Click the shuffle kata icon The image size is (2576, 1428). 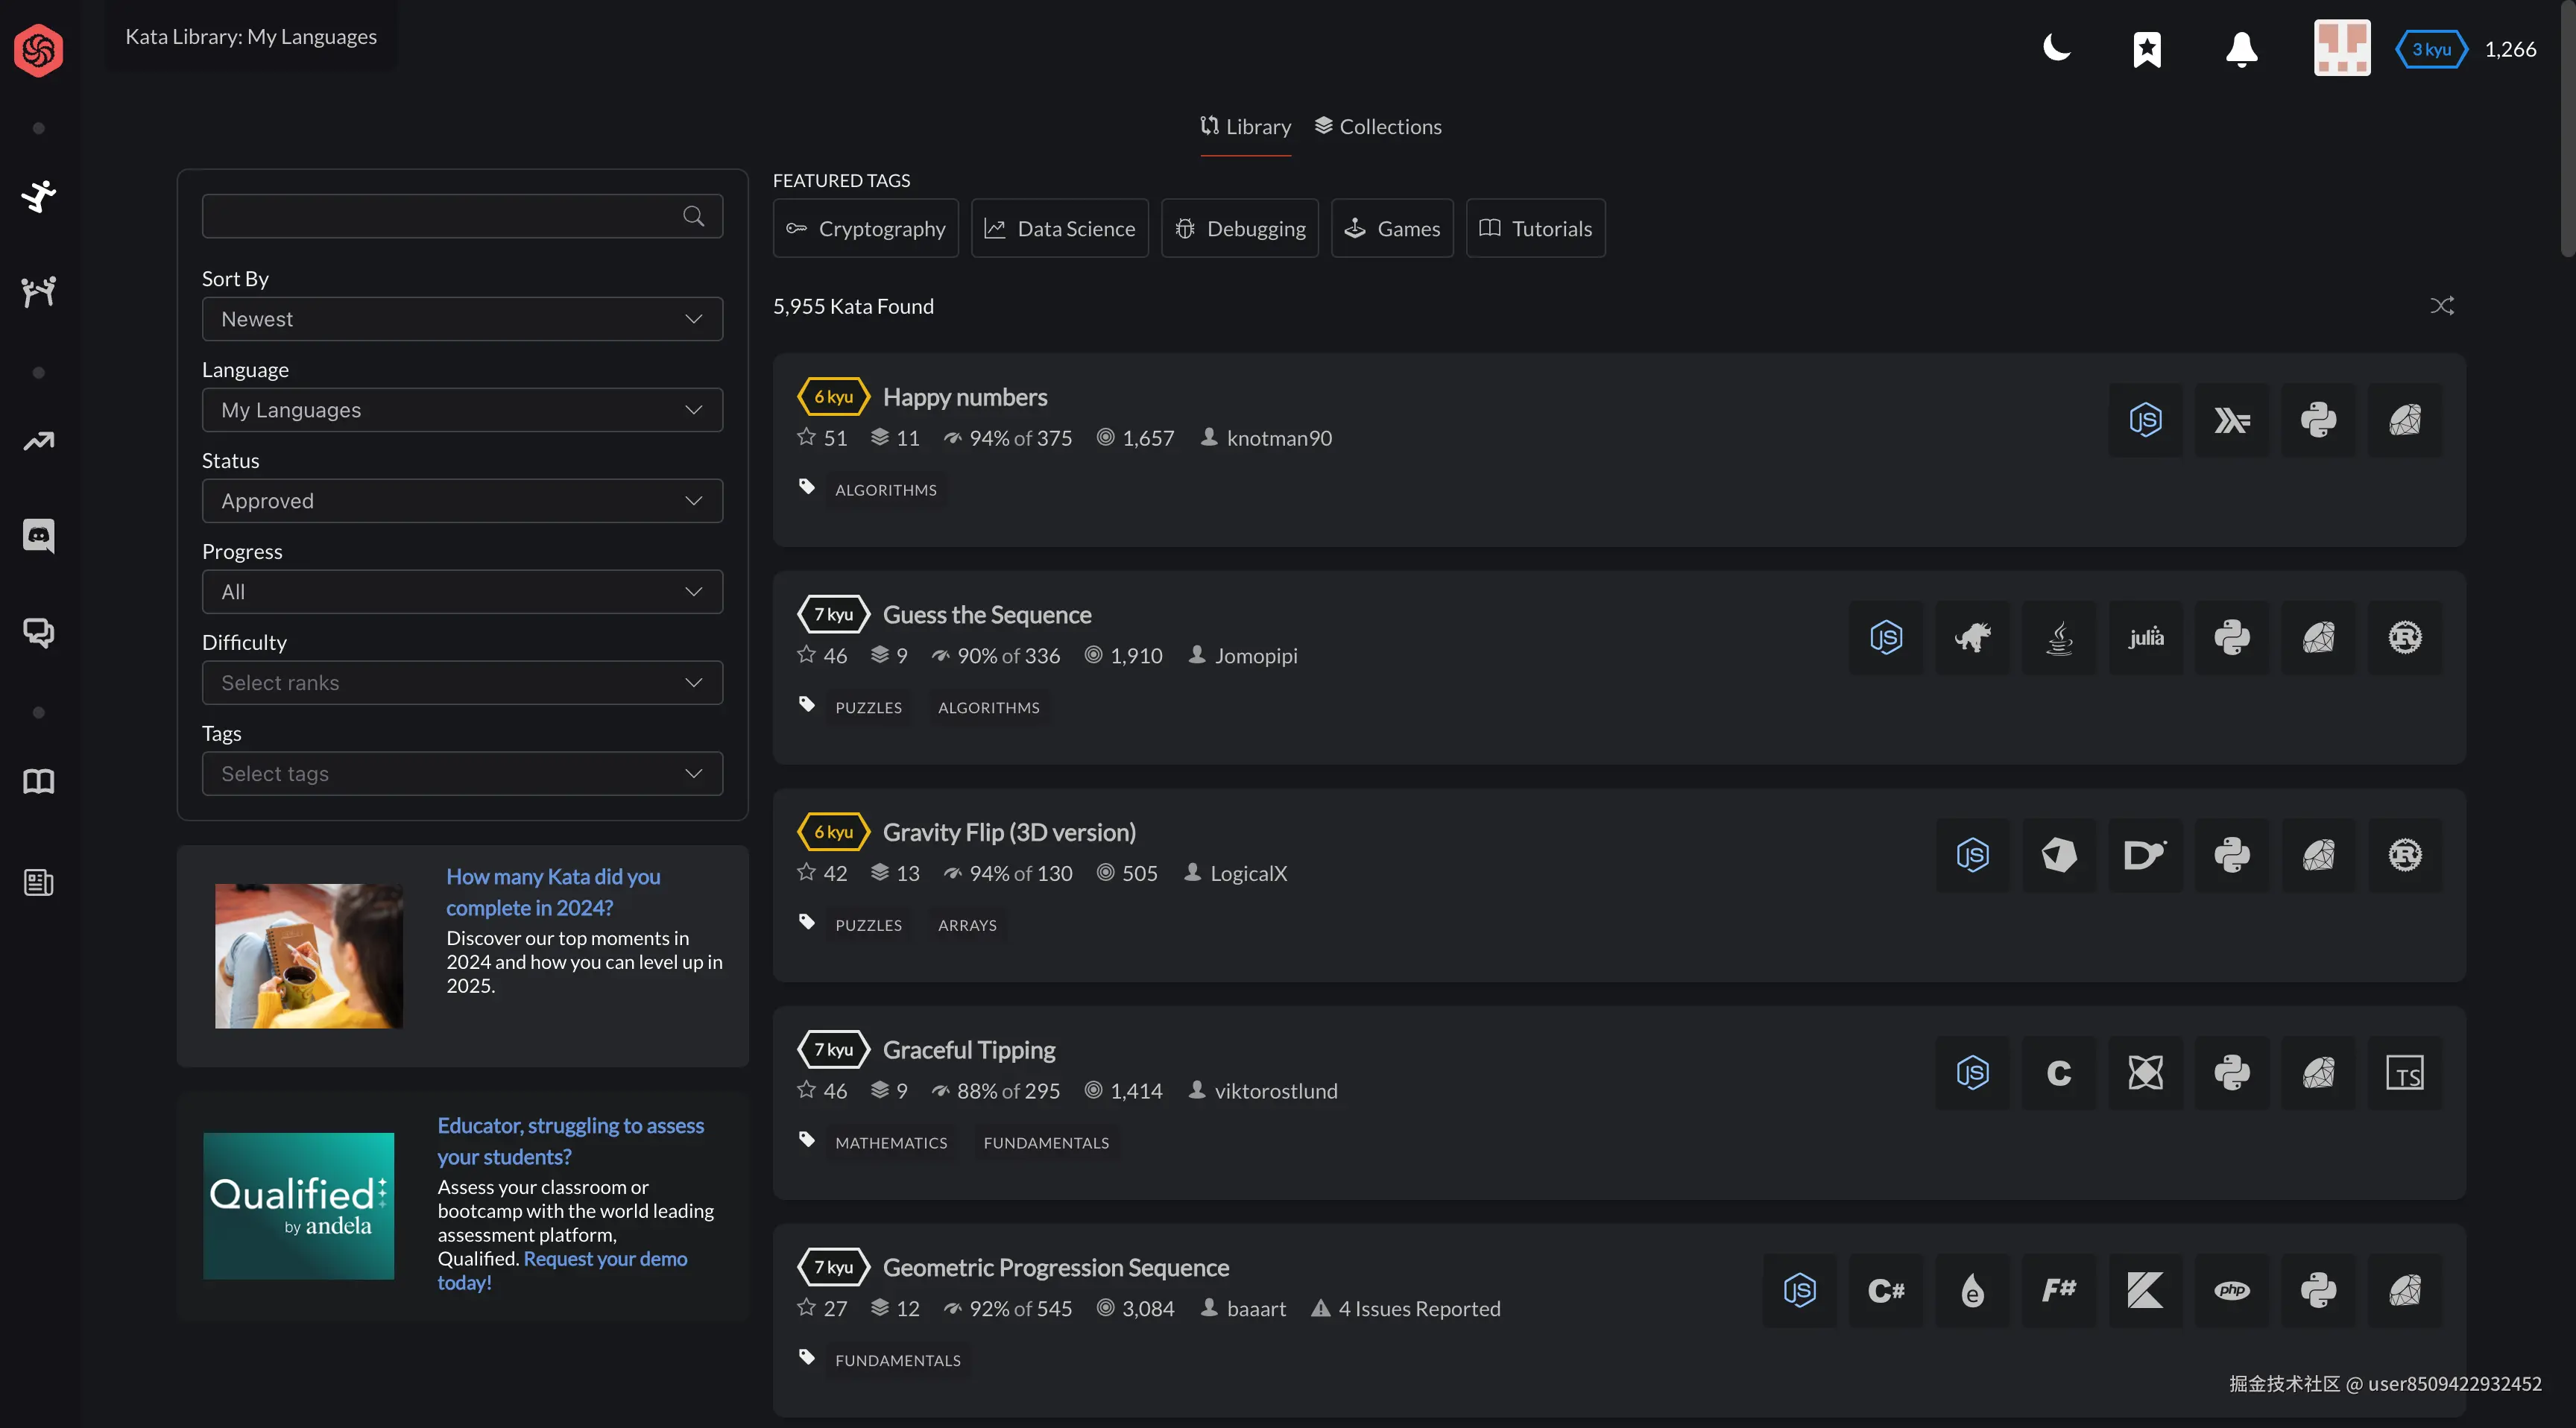(x=2441, y=306)
